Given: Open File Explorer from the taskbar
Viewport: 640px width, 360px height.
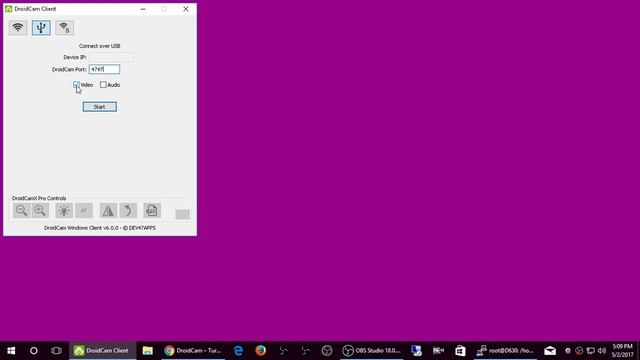Looking at the screenshot, I should coord(147,351).
